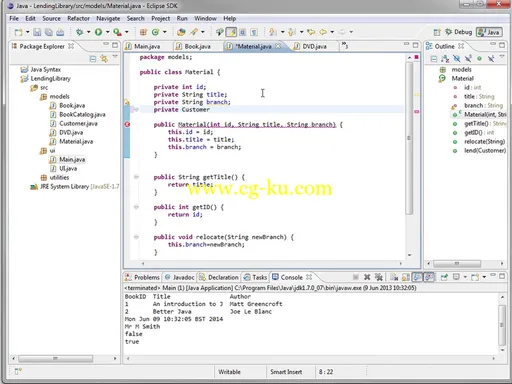Screen dimensions: 512x384
Task: Open dropdown arrow next to New icon
Action: coord(27,32)
